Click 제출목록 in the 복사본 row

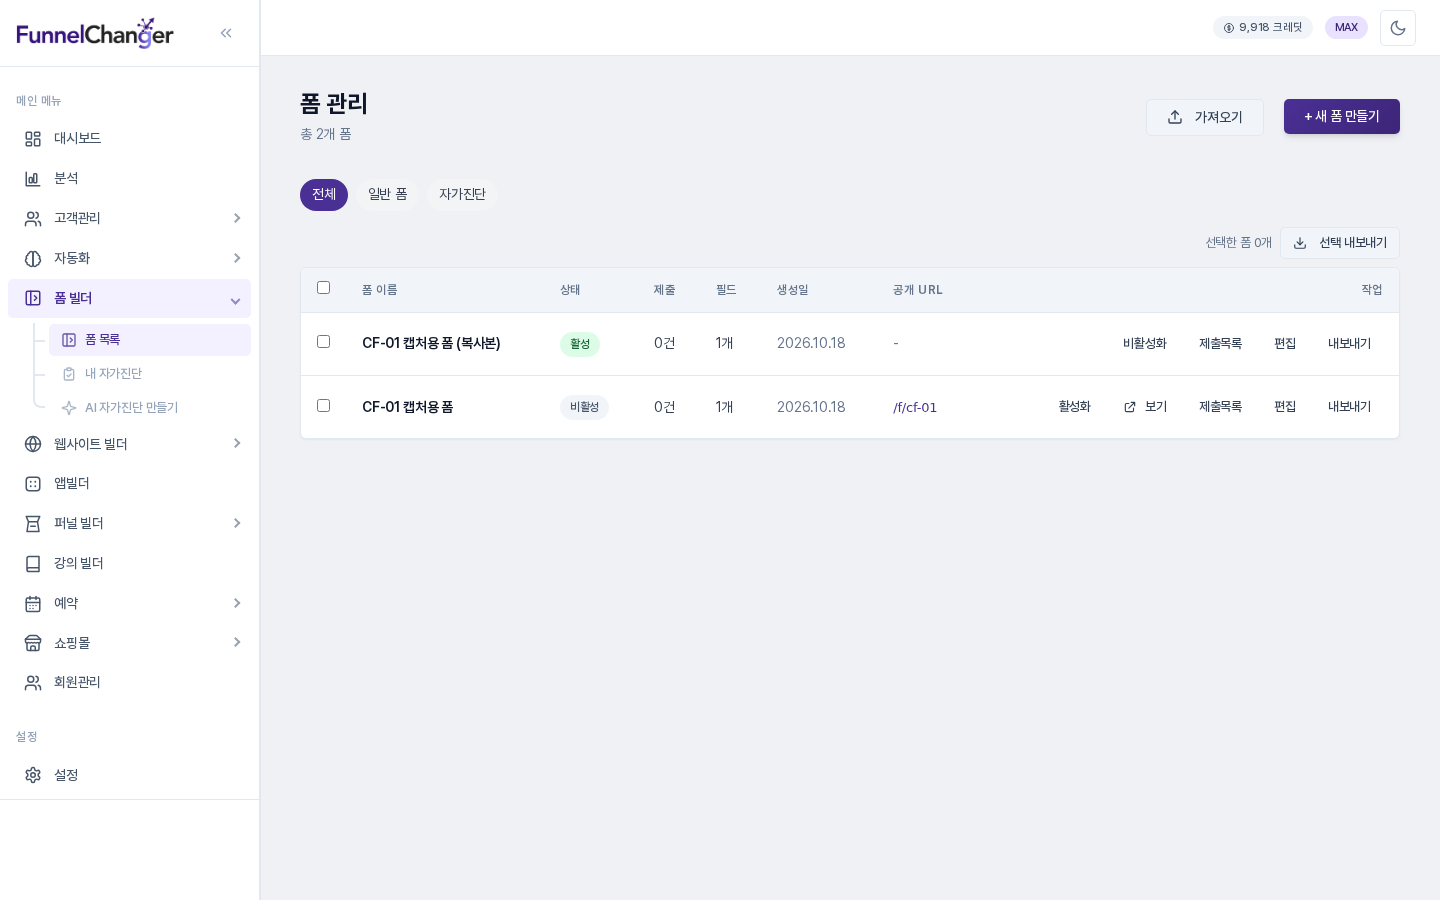tap(1221, 344)
